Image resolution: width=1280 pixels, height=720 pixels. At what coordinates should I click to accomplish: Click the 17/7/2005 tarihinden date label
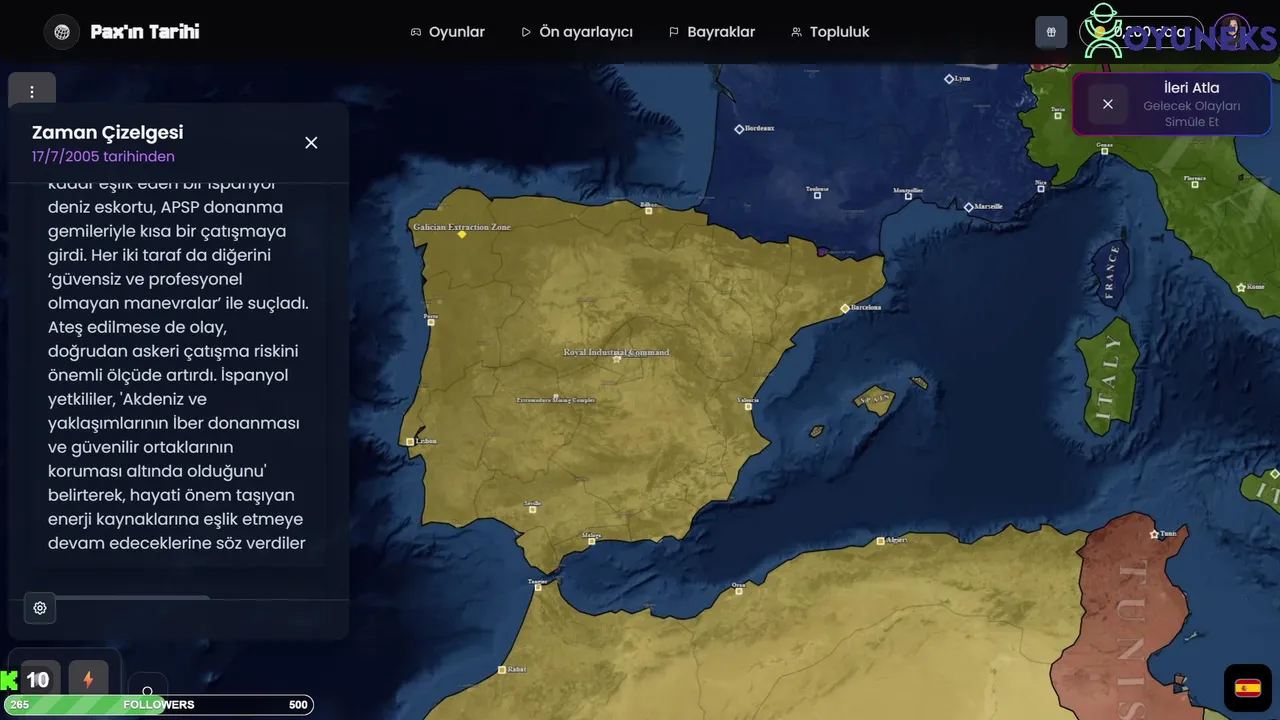tap(103, 157)
